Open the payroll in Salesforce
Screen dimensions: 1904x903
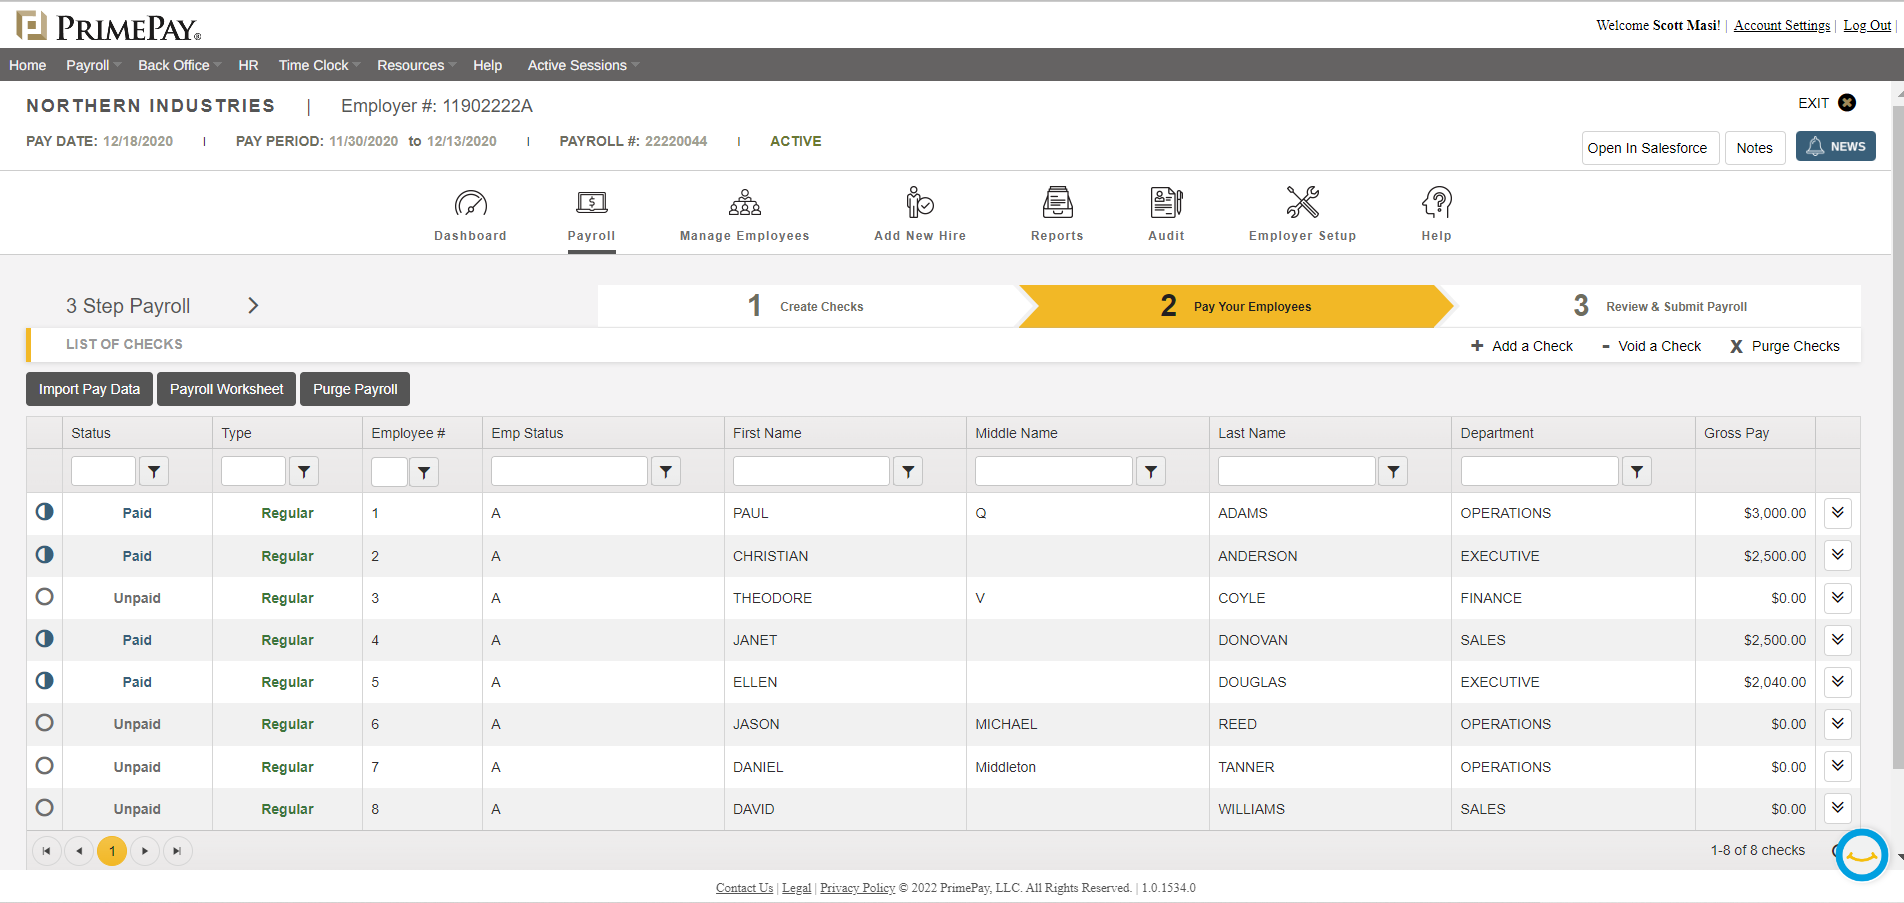(x=1649, y=147)
